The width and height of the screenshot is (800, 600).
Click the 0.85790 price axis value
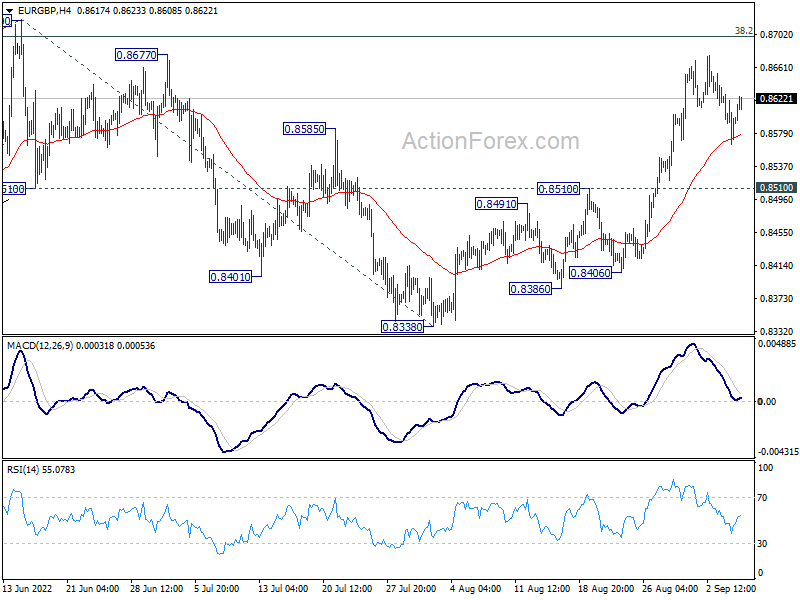(777, 134)
